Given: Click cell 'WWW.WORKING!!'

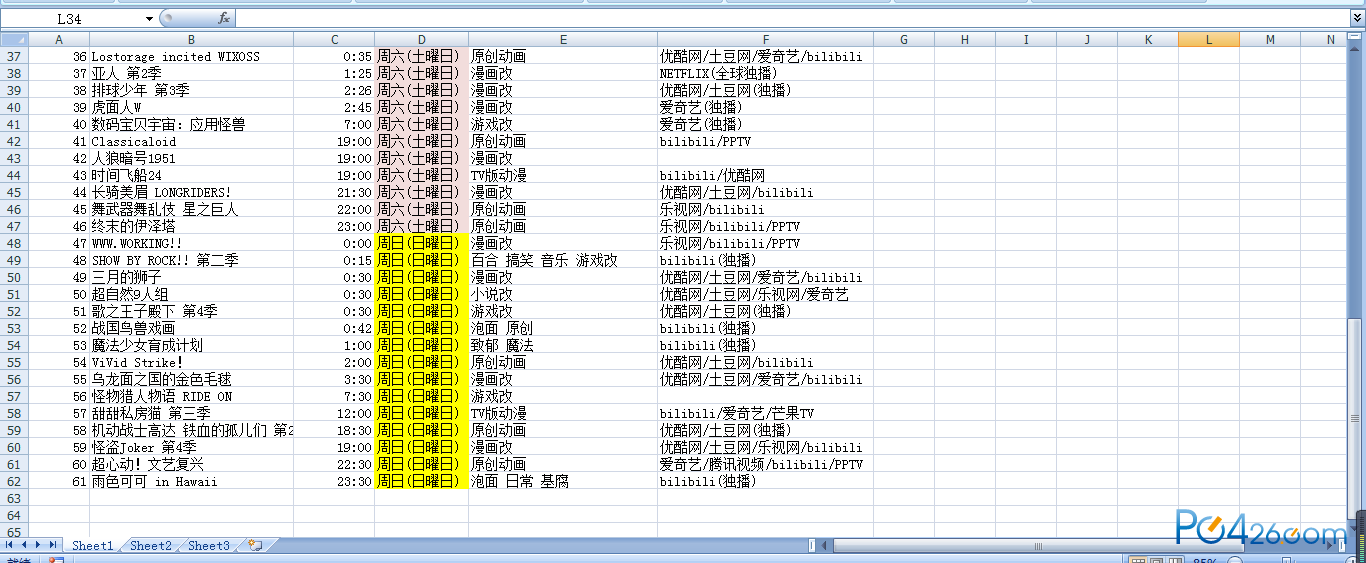Looking at the screenshot, I should (x=192, y=243).
